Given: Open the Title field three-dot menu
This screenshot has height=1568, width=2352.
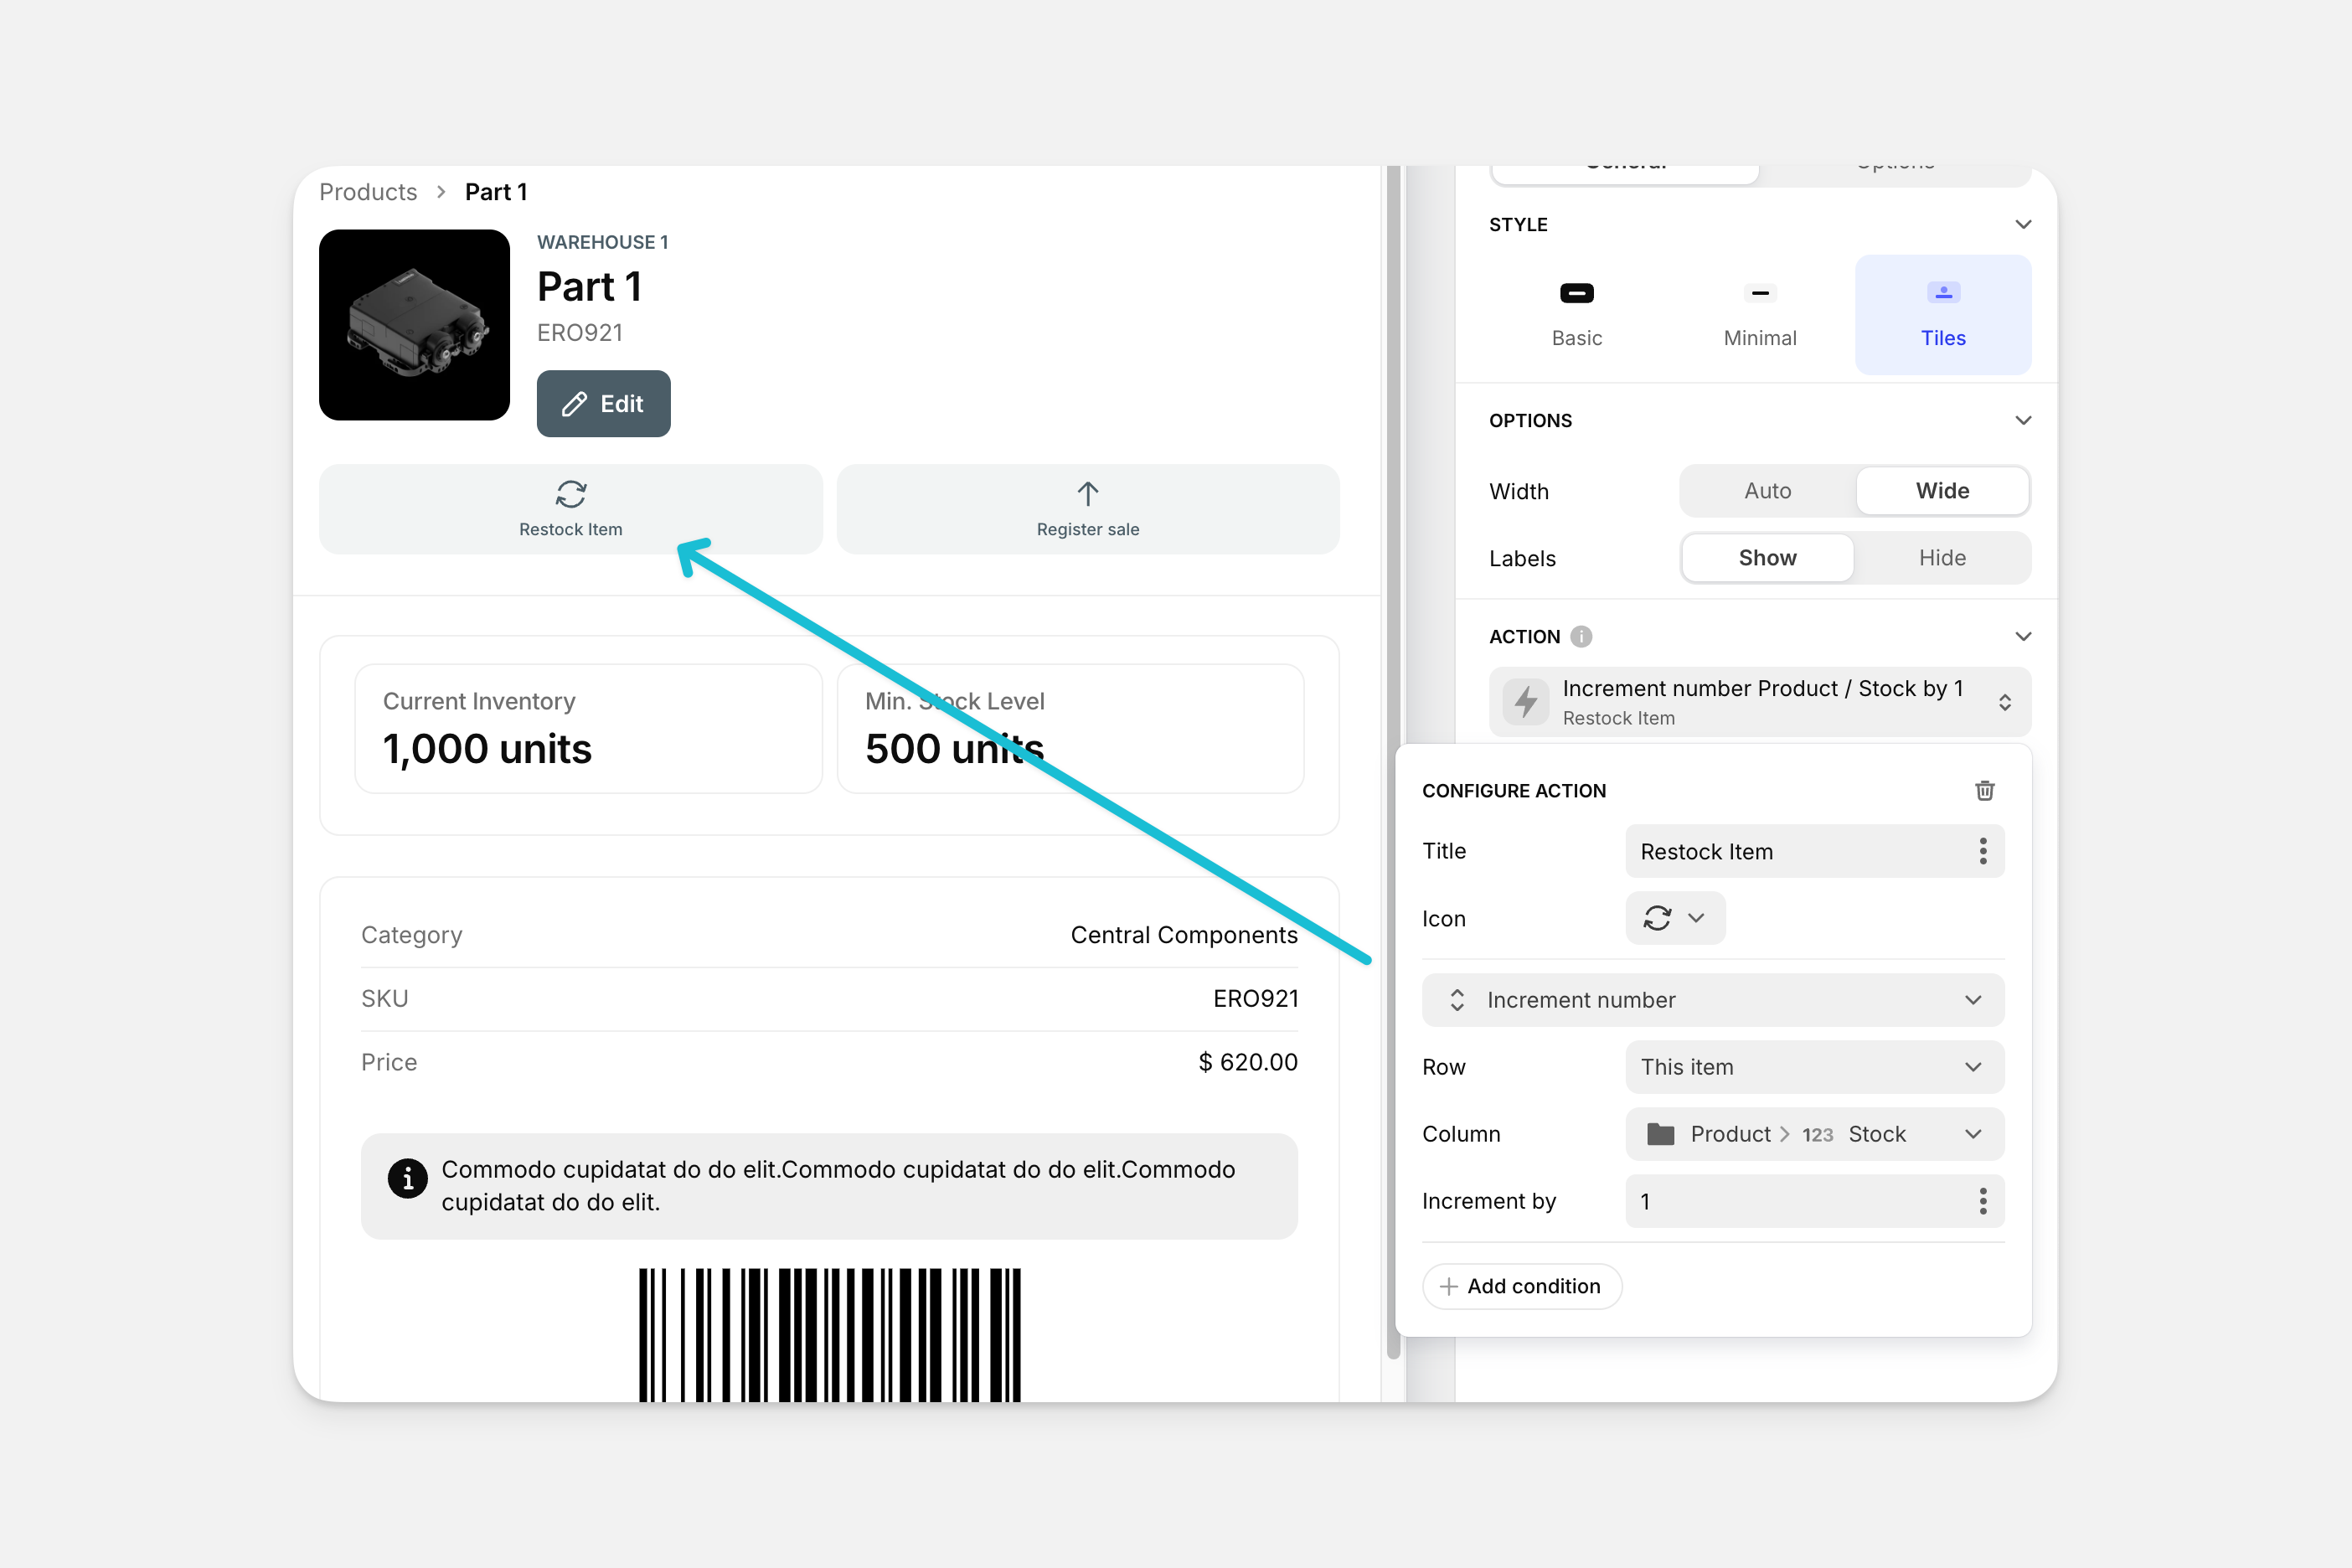Looking at the screenshot, I should pos(1983,851).
